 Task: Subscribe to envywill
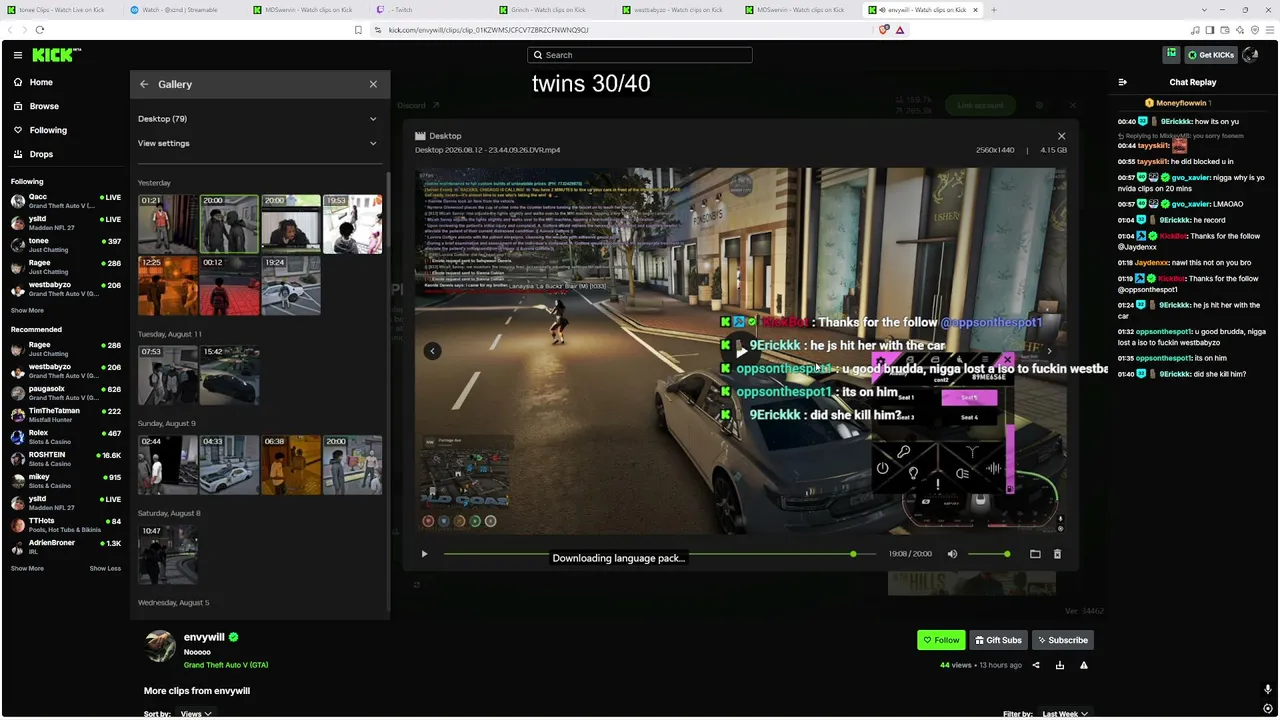pyautogui.click(x=1062, y=640)
